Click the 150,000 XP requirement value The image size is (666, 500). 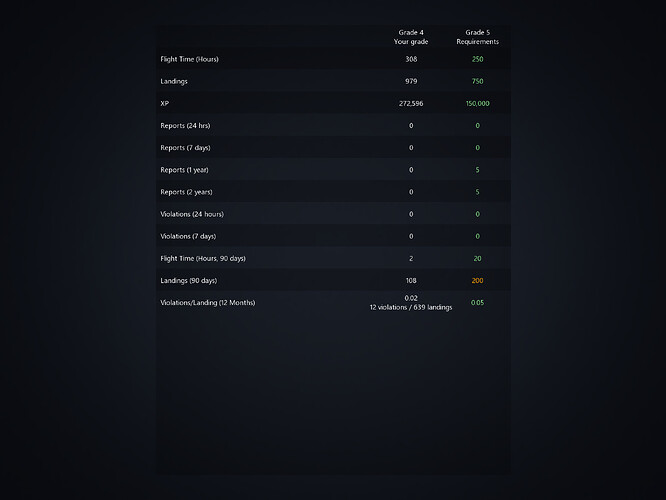coord(477,103)
